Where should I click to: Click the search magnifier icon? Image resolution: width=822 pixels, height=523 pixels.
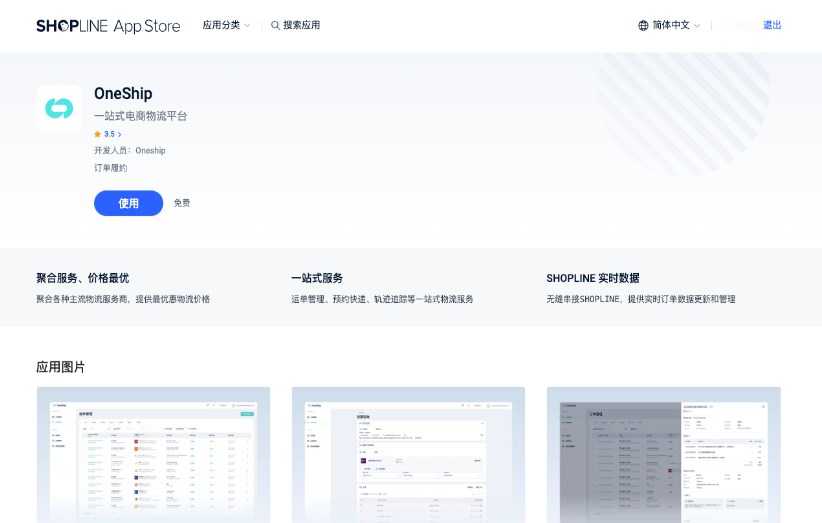(x=275, y=25)
